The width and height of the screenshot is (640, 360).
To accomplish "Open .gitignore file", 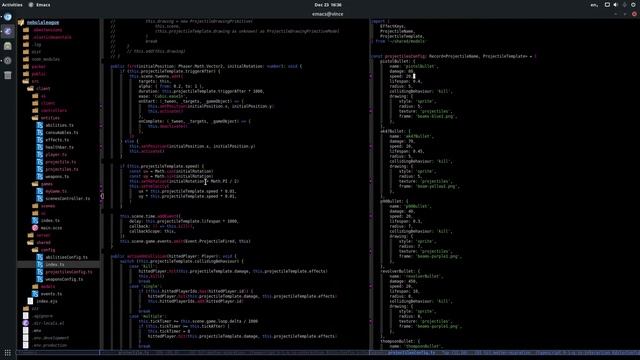I will [x=42, y=316].
